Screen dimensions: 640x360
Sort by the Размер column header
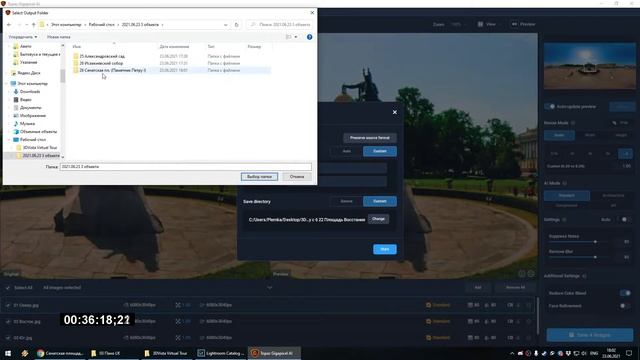[254, 47]
